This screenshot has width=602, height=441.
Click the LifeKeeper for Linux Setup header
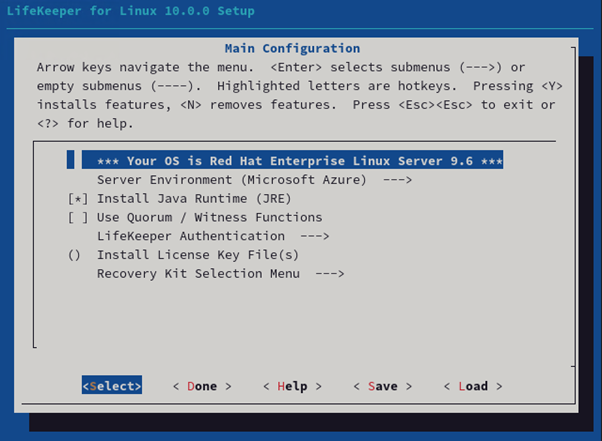tap(131, 11)
